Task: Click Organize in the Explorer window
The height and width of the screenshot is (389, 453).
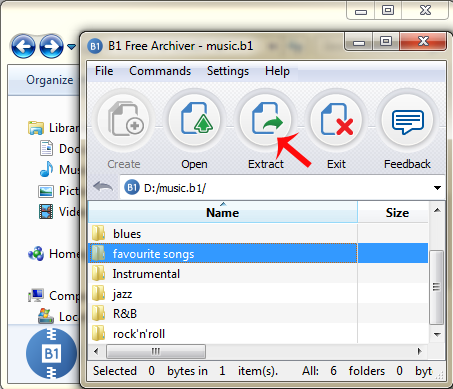Action: [50, 80]
